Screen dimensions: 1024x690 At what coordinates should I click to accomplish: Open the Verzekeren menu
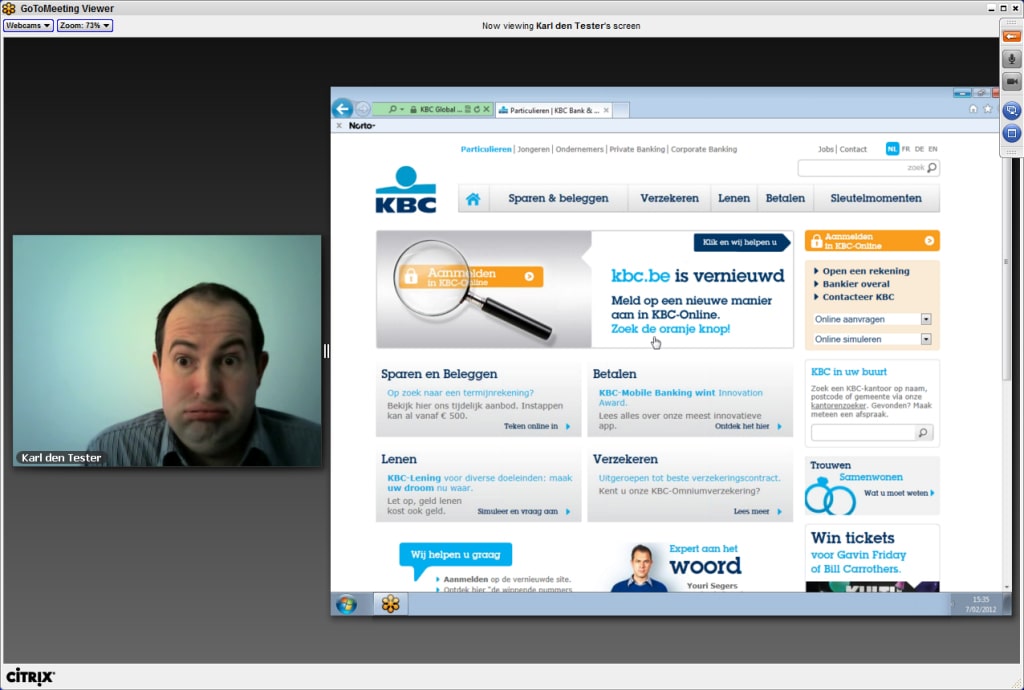coord(669,198)
